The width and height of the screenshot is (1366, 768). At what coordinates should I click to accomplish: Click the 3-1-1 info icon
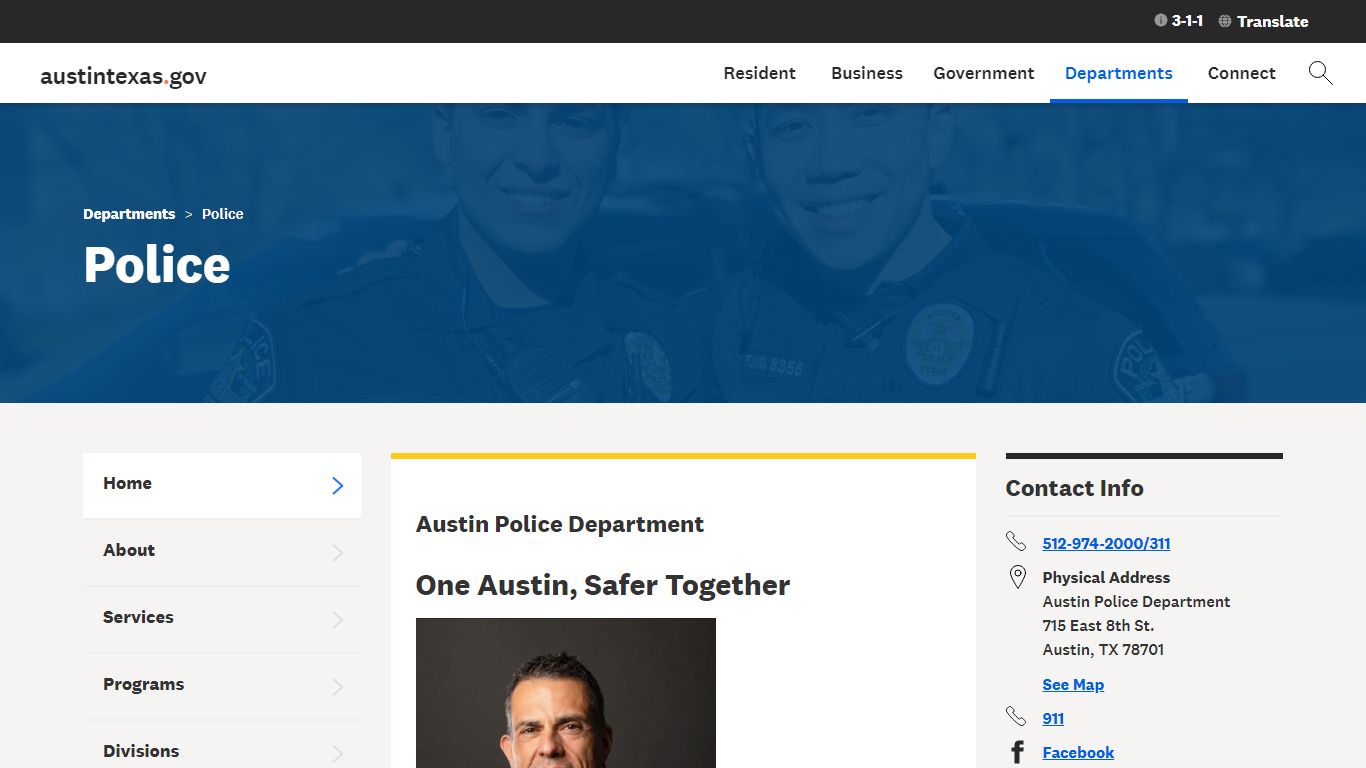[x=1161, y=21]
